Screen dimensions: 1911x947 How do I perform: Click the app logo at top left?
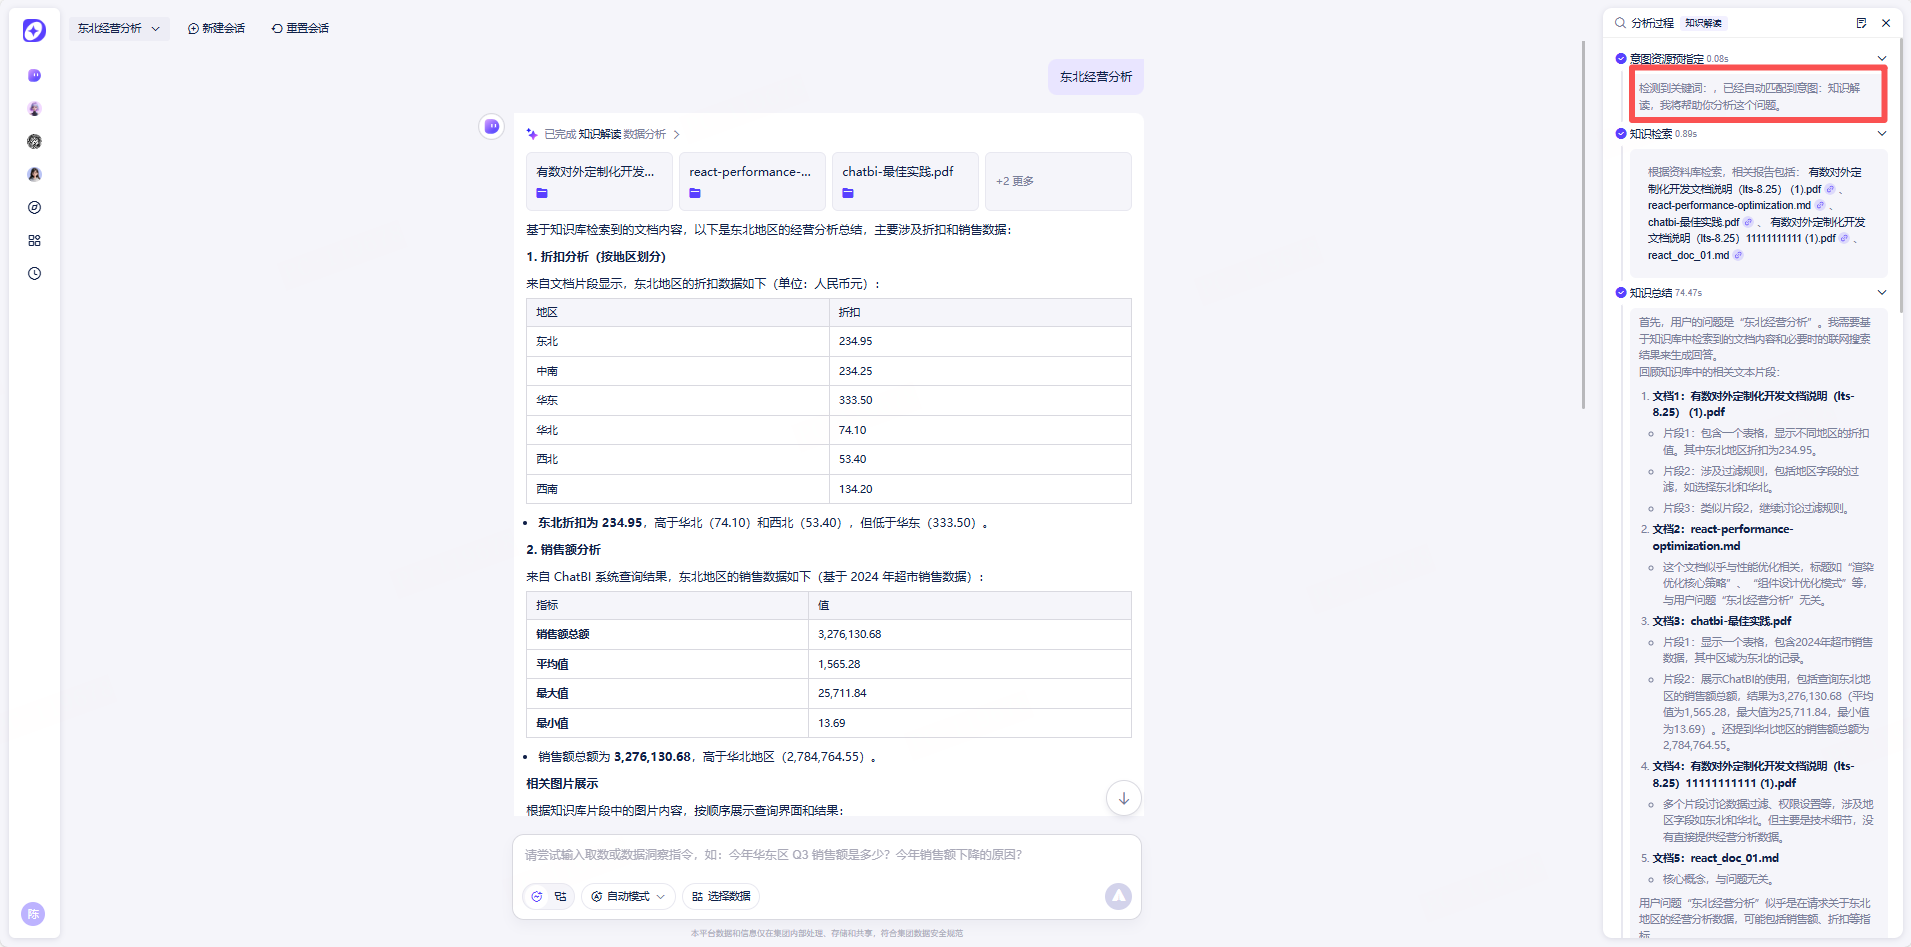pos(34,30)
